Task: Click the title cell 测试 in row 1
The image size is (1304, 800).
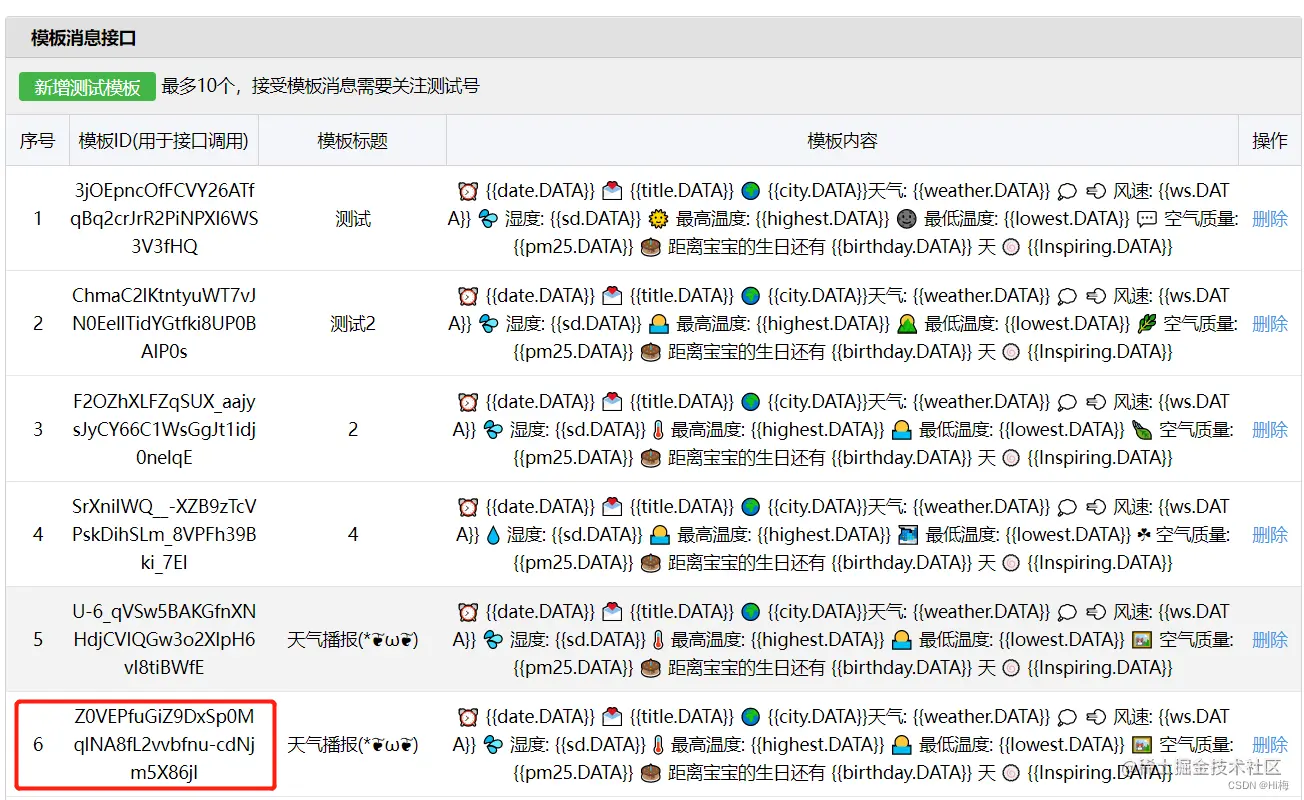Action: (353, 219)
